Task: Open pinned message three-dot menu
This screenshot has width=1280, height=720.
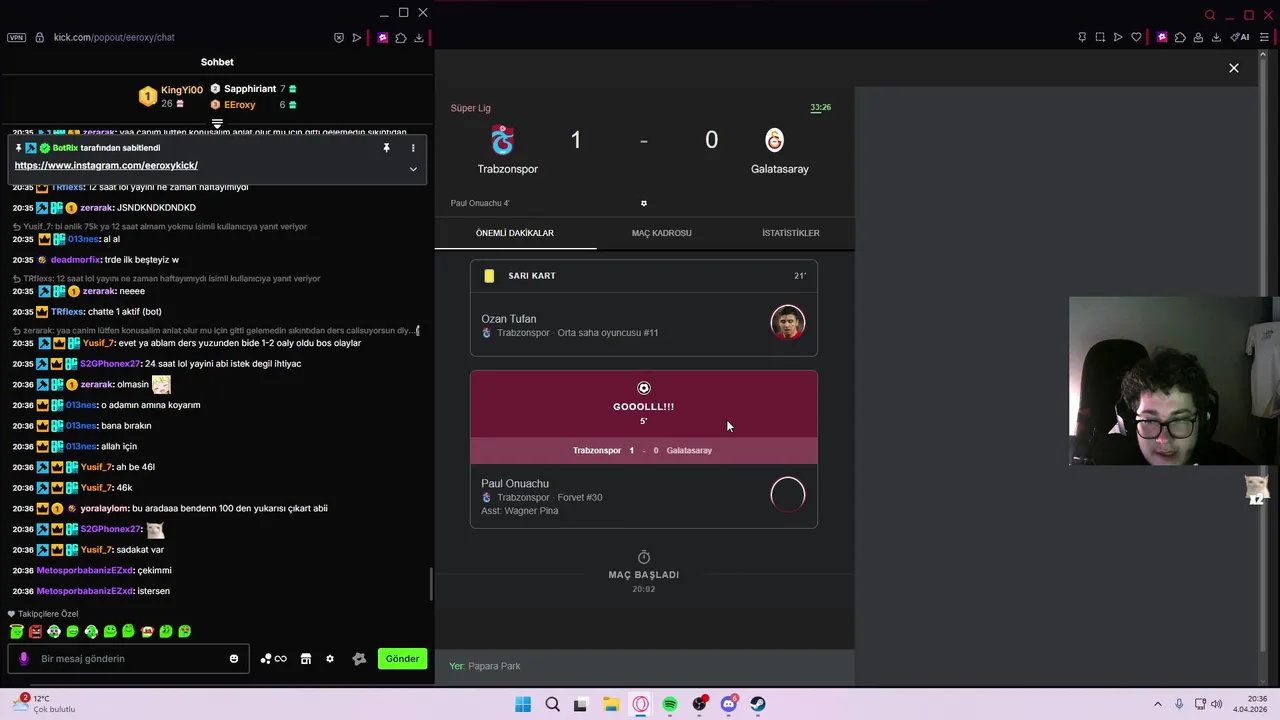Action: pos(413,148)
